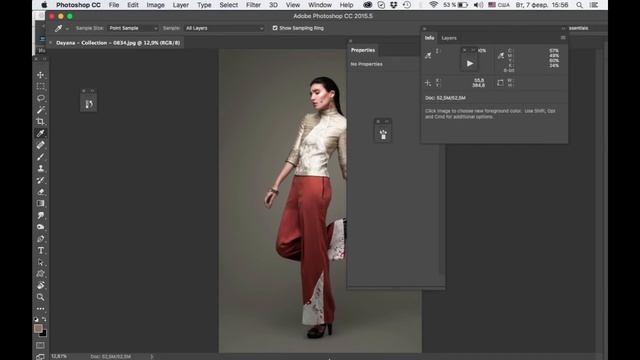The image size is (640, 360).
Task: Open the Filter menu
Action: tap(253, 5)
